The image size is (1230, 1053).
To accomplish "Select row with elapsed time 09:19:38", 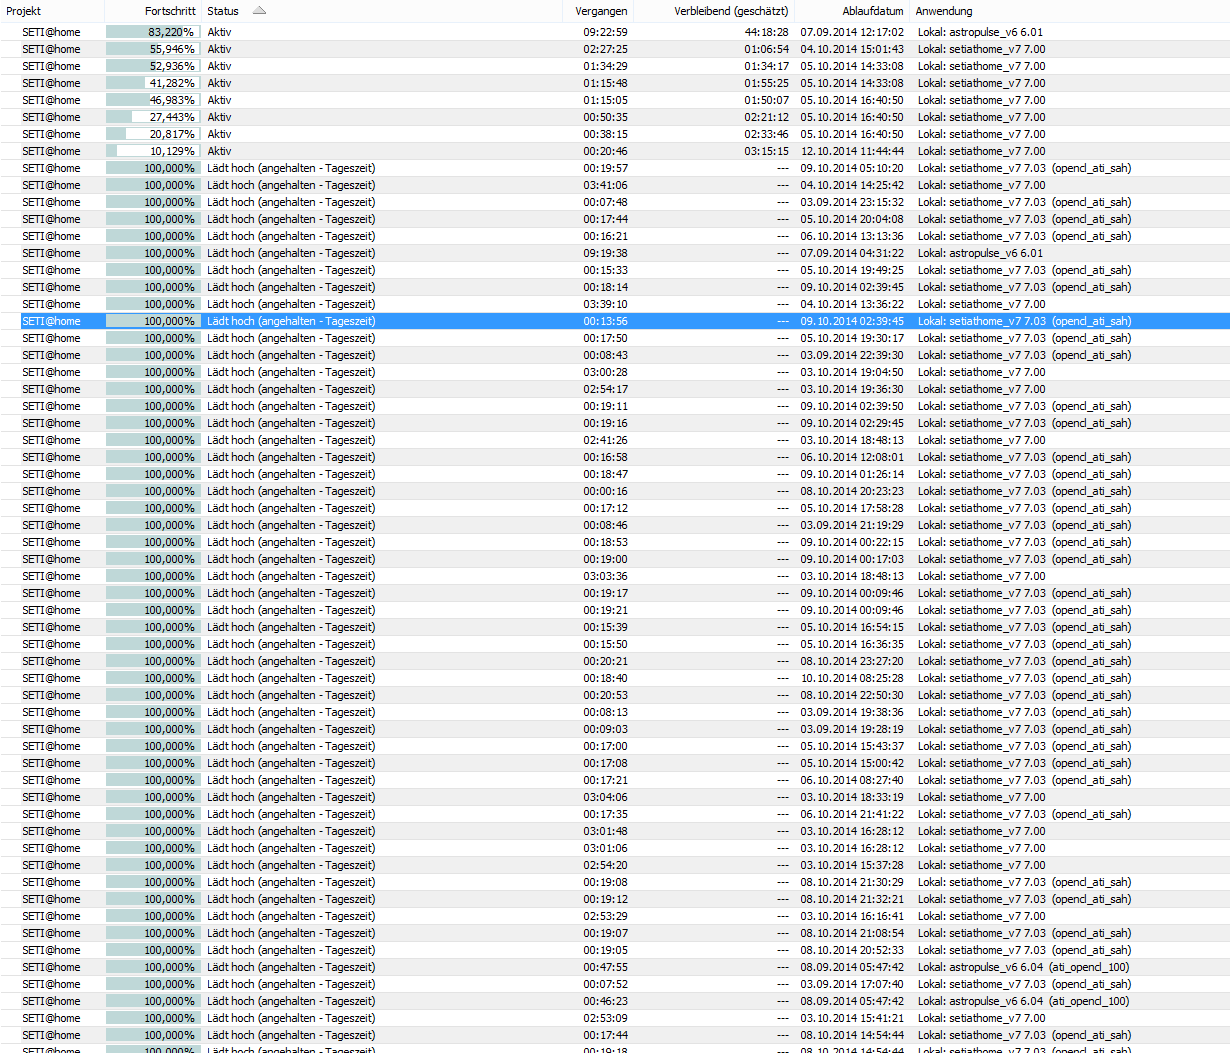I will 615,253.
